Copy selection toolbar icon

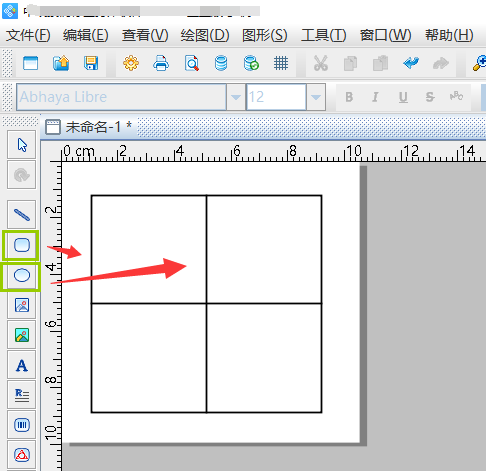pos(350,63)
